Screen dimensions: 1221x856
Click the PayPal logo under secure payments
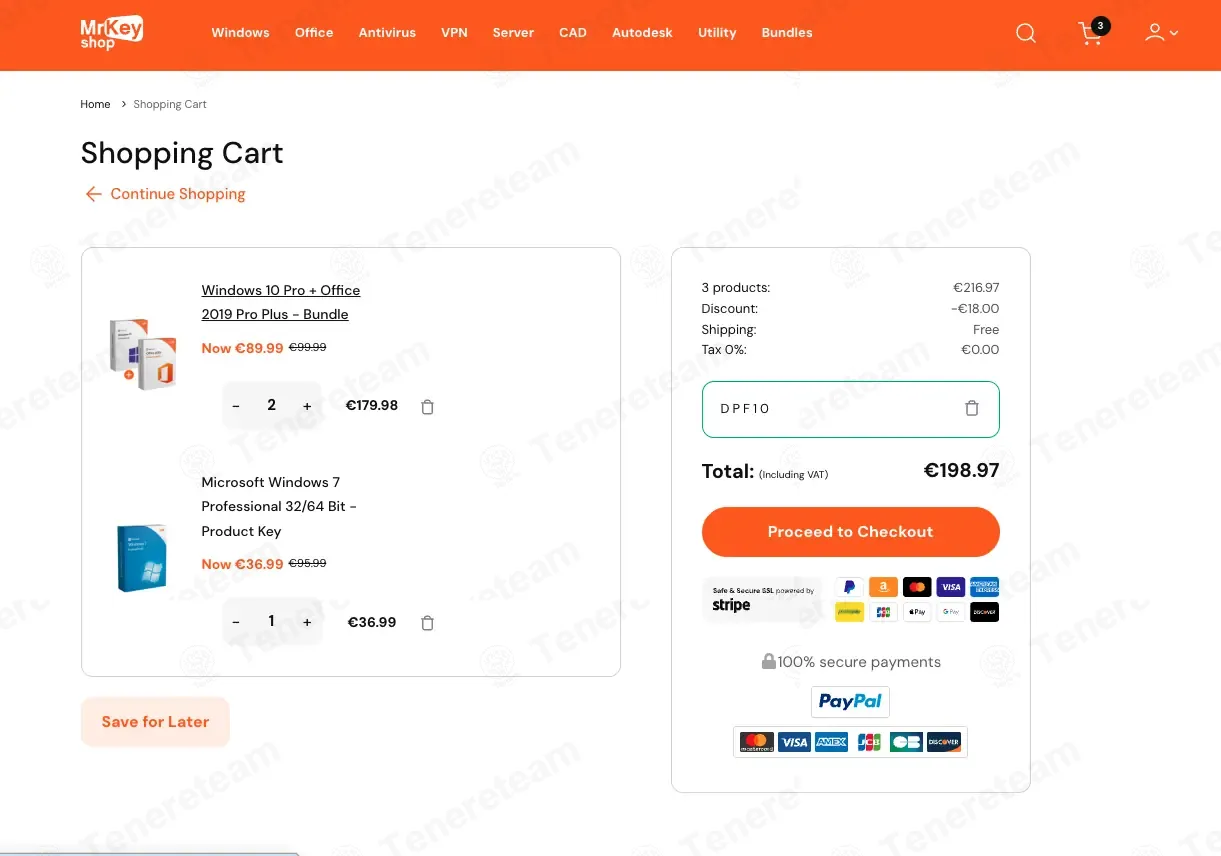(x=850, y=702)
